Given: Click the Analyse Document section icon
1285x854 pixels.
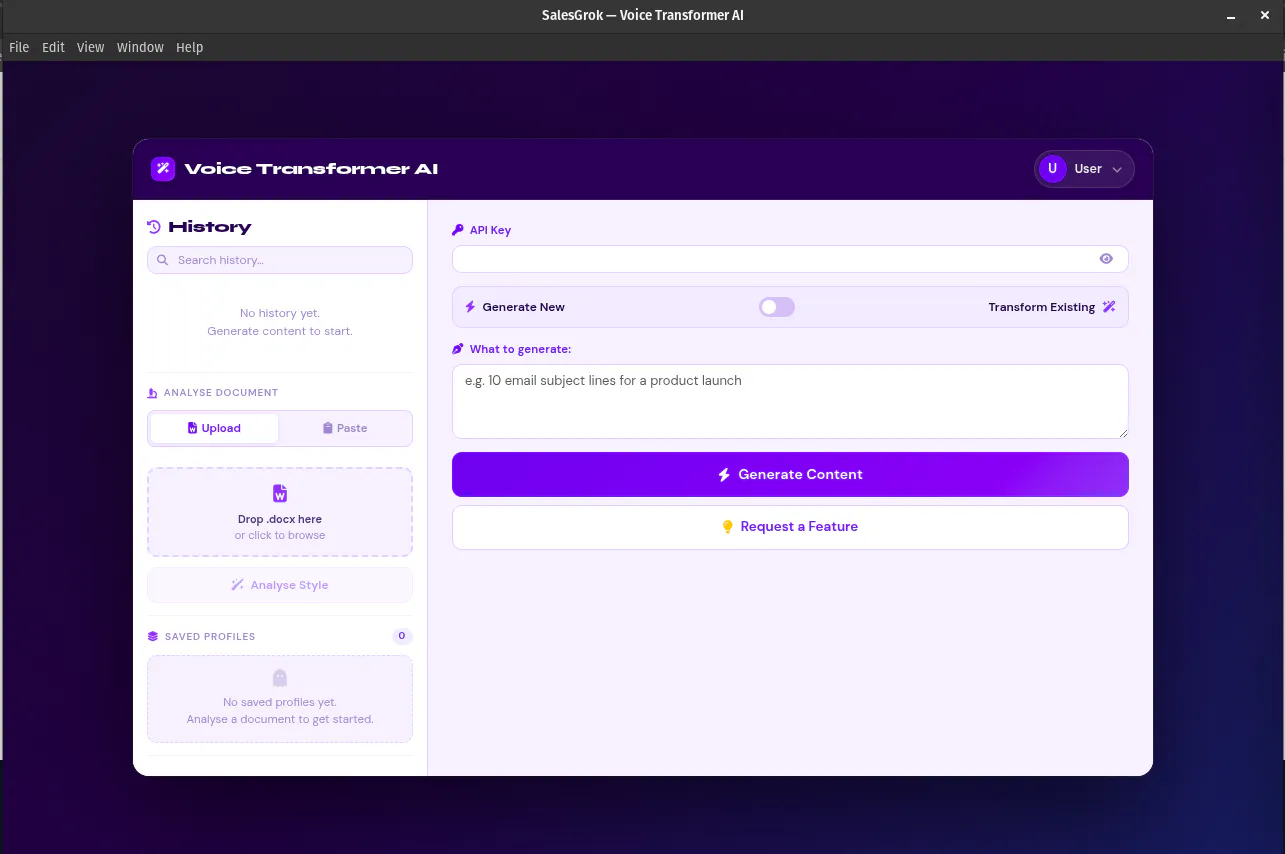Looking at the screenshot, I should [x=152, y=393].
